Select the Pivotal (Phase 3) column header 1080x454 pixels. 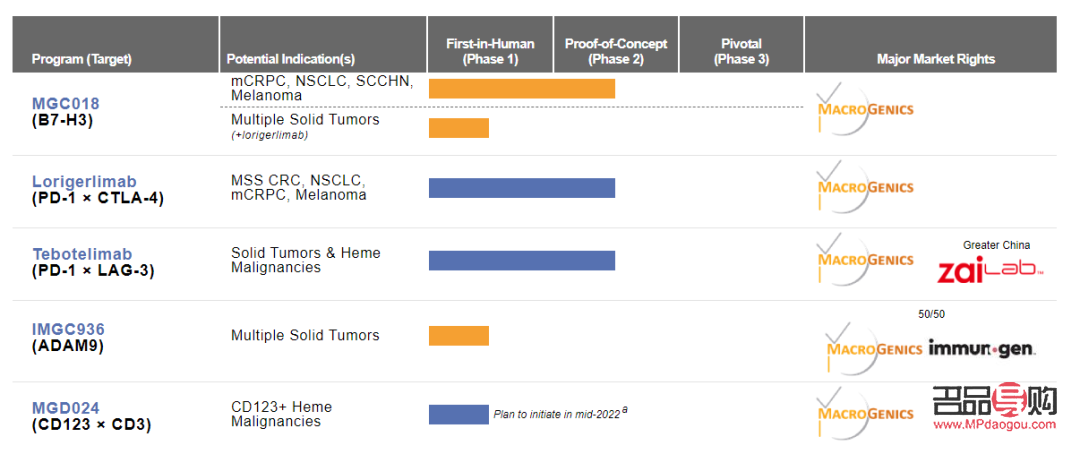[x=741, y=51]
